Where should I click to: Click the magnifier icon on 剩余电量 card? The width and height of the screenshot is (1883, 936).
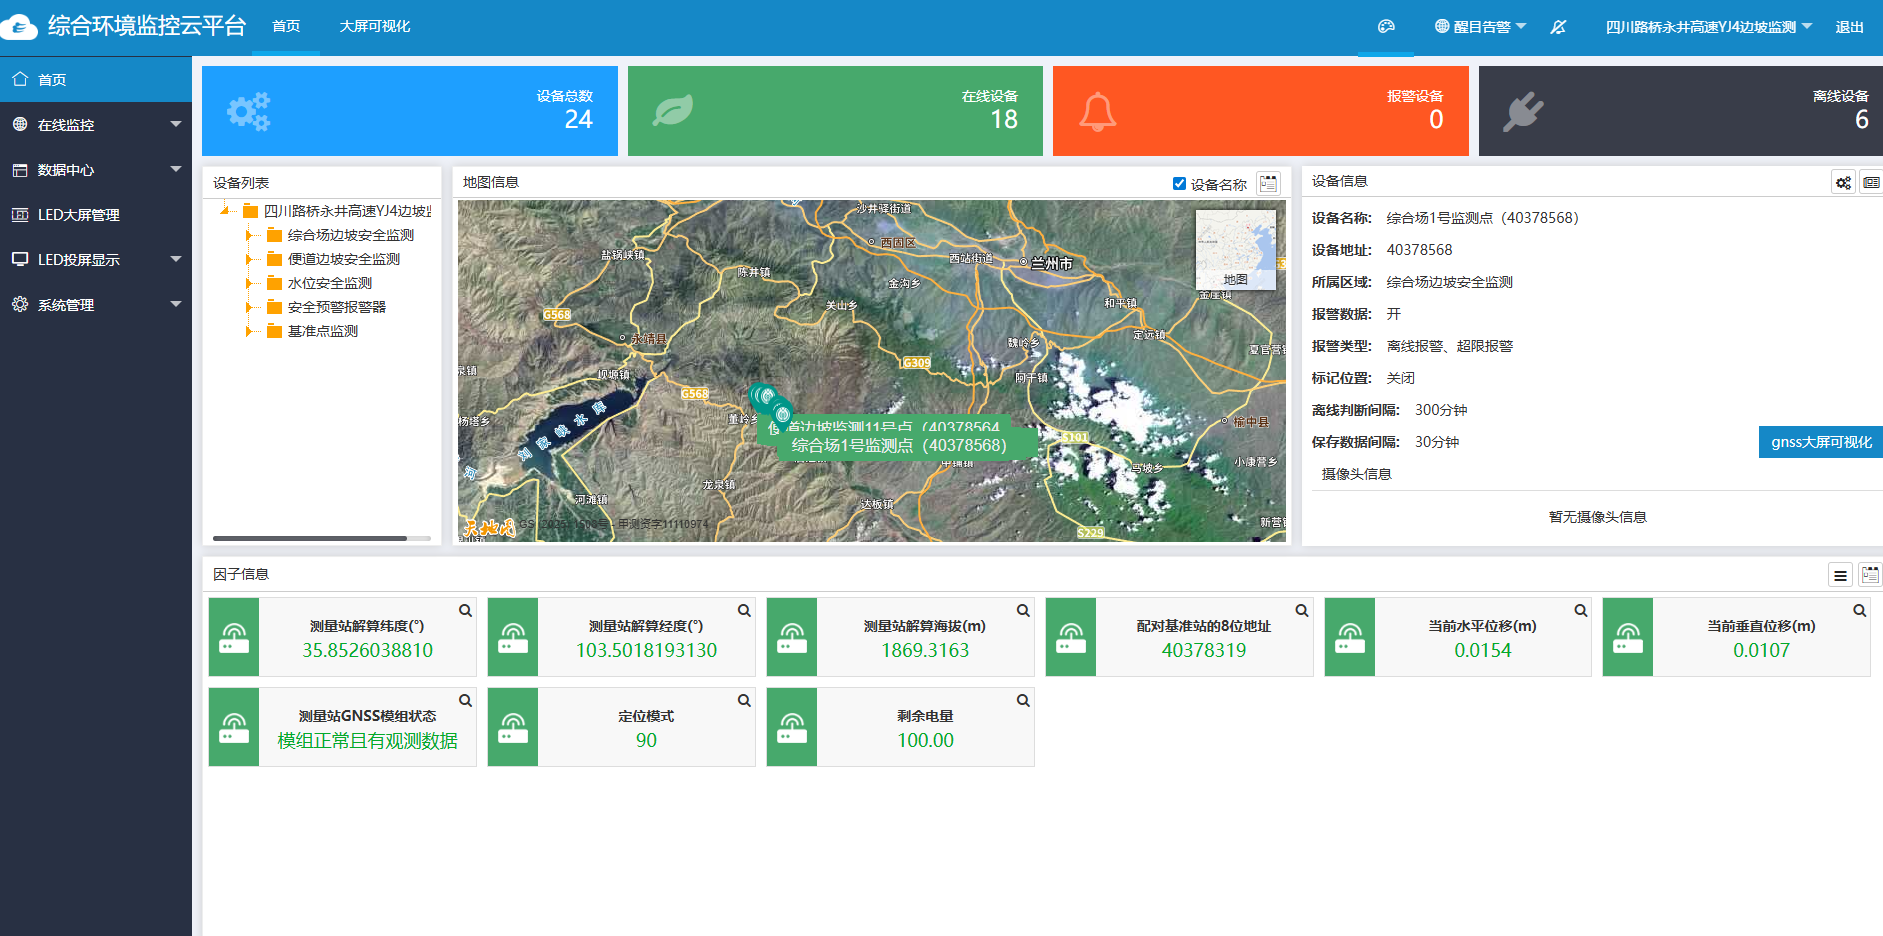click(x=1023, y=701)
